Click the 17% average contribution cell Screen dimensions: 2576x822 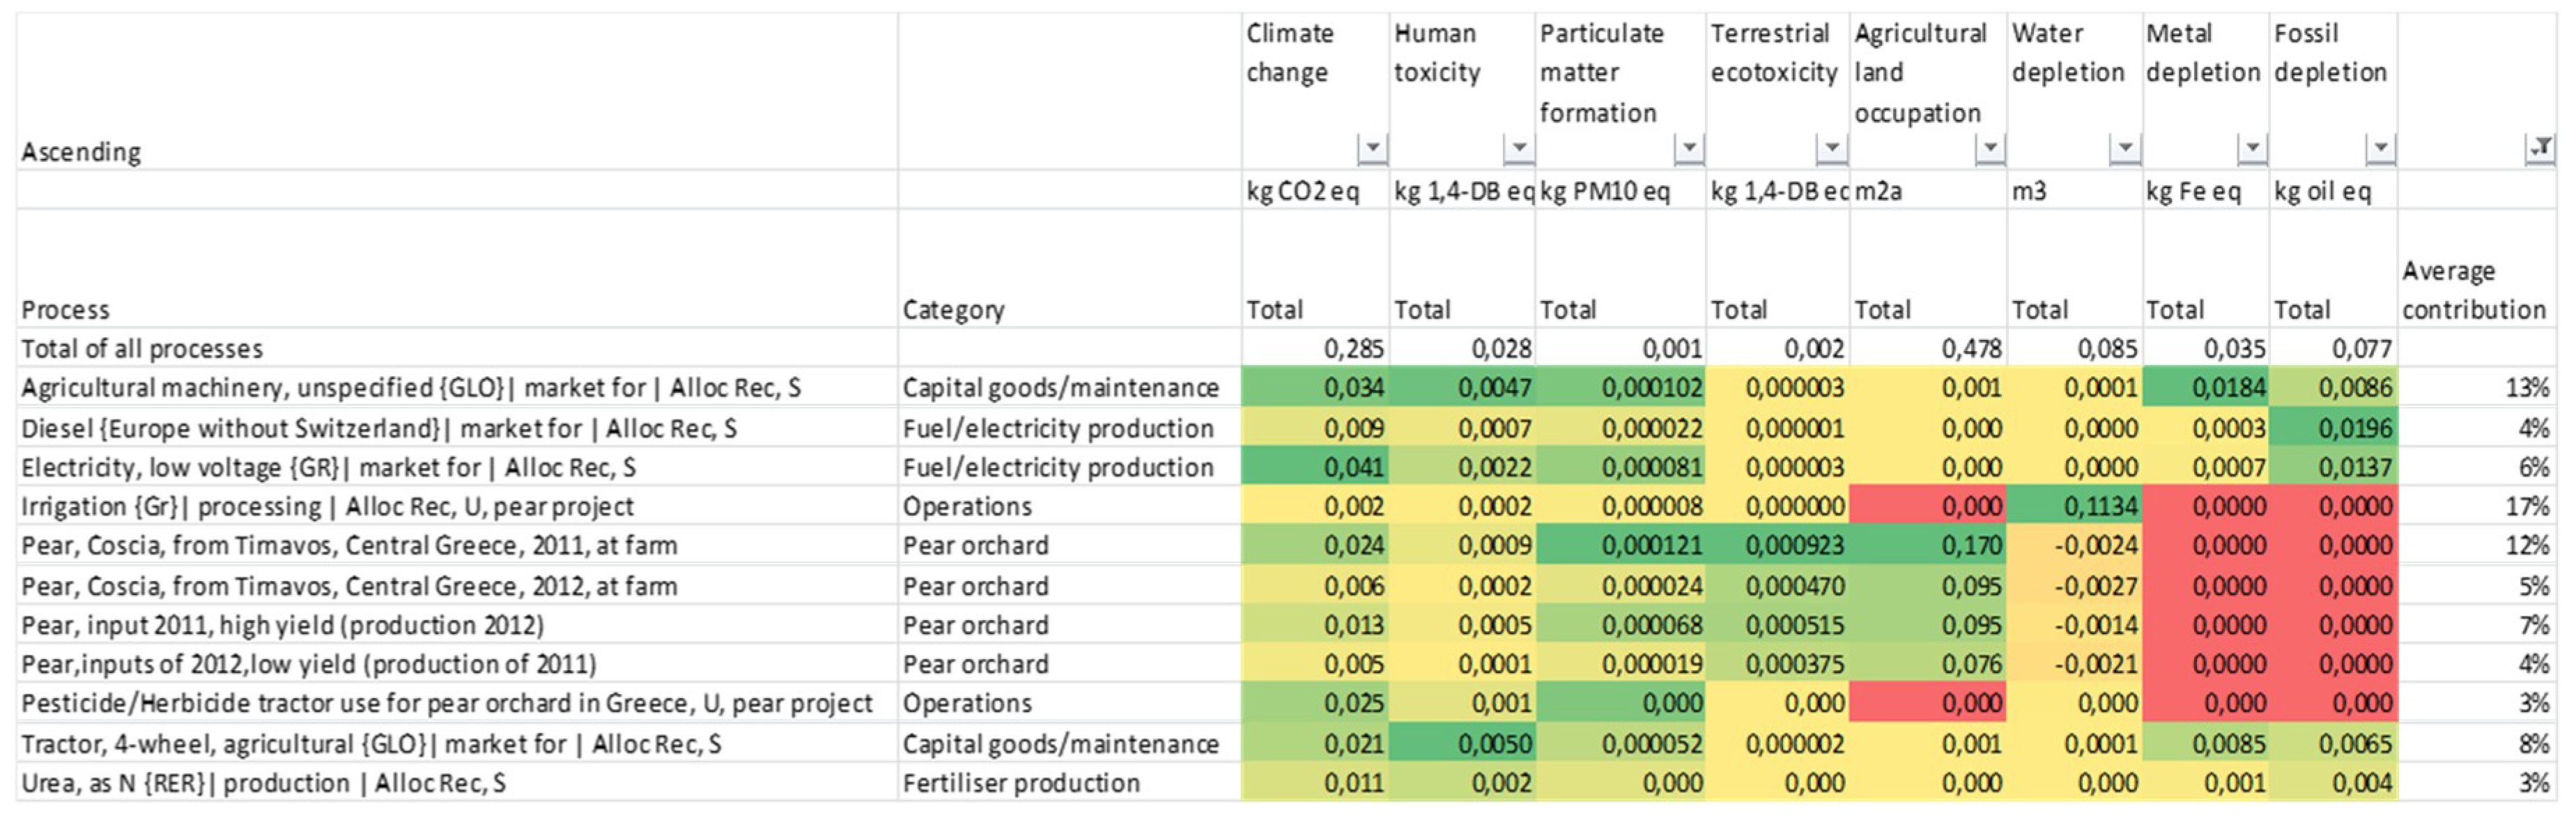click(x=2477, y=507)
